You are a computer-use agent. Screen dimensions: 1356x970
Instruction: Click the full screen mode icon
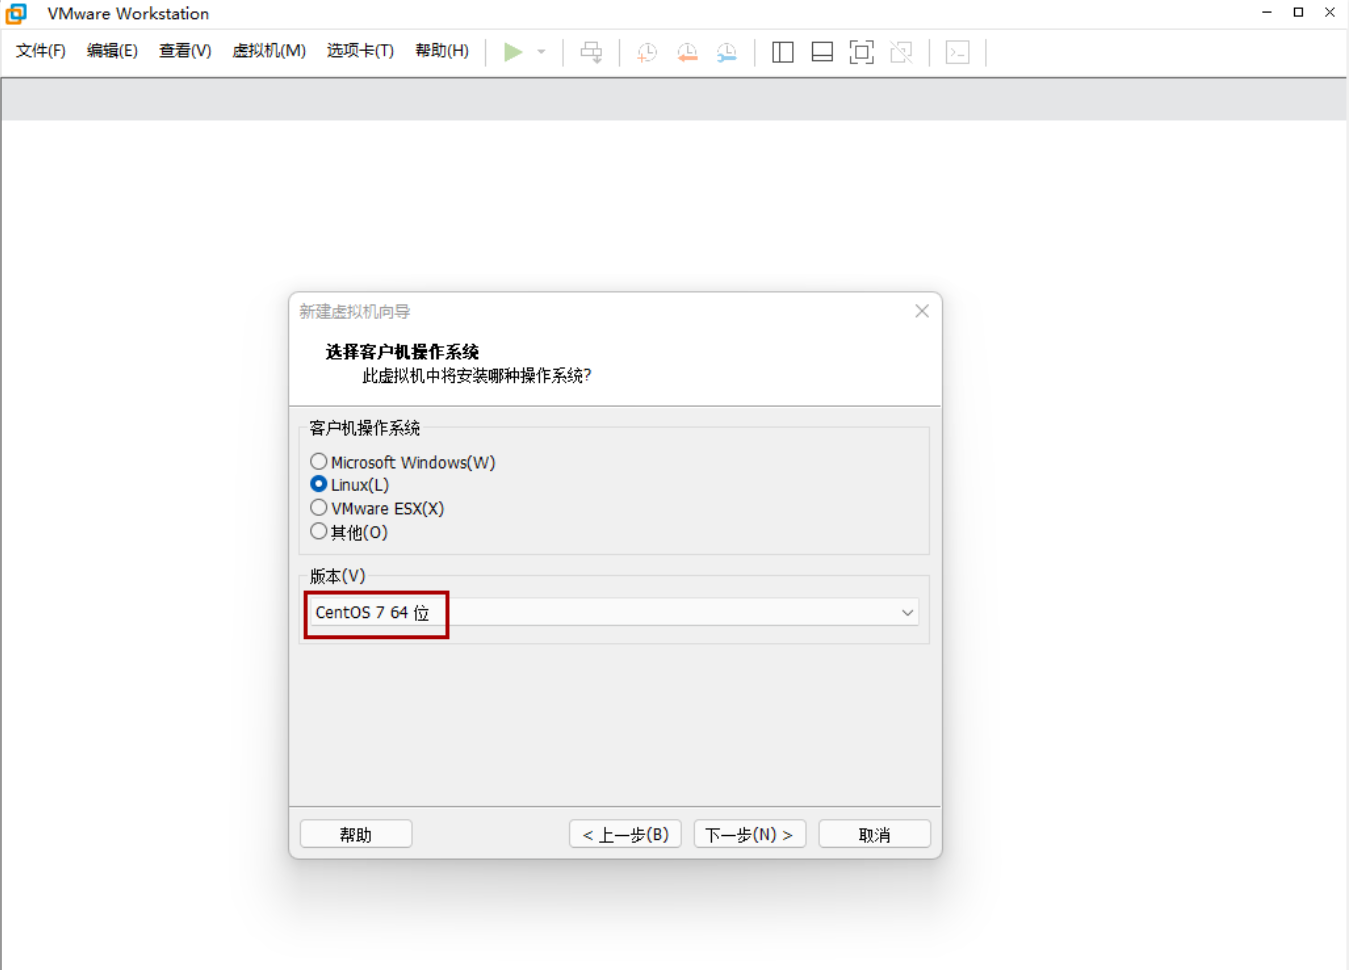coord(861,52)
